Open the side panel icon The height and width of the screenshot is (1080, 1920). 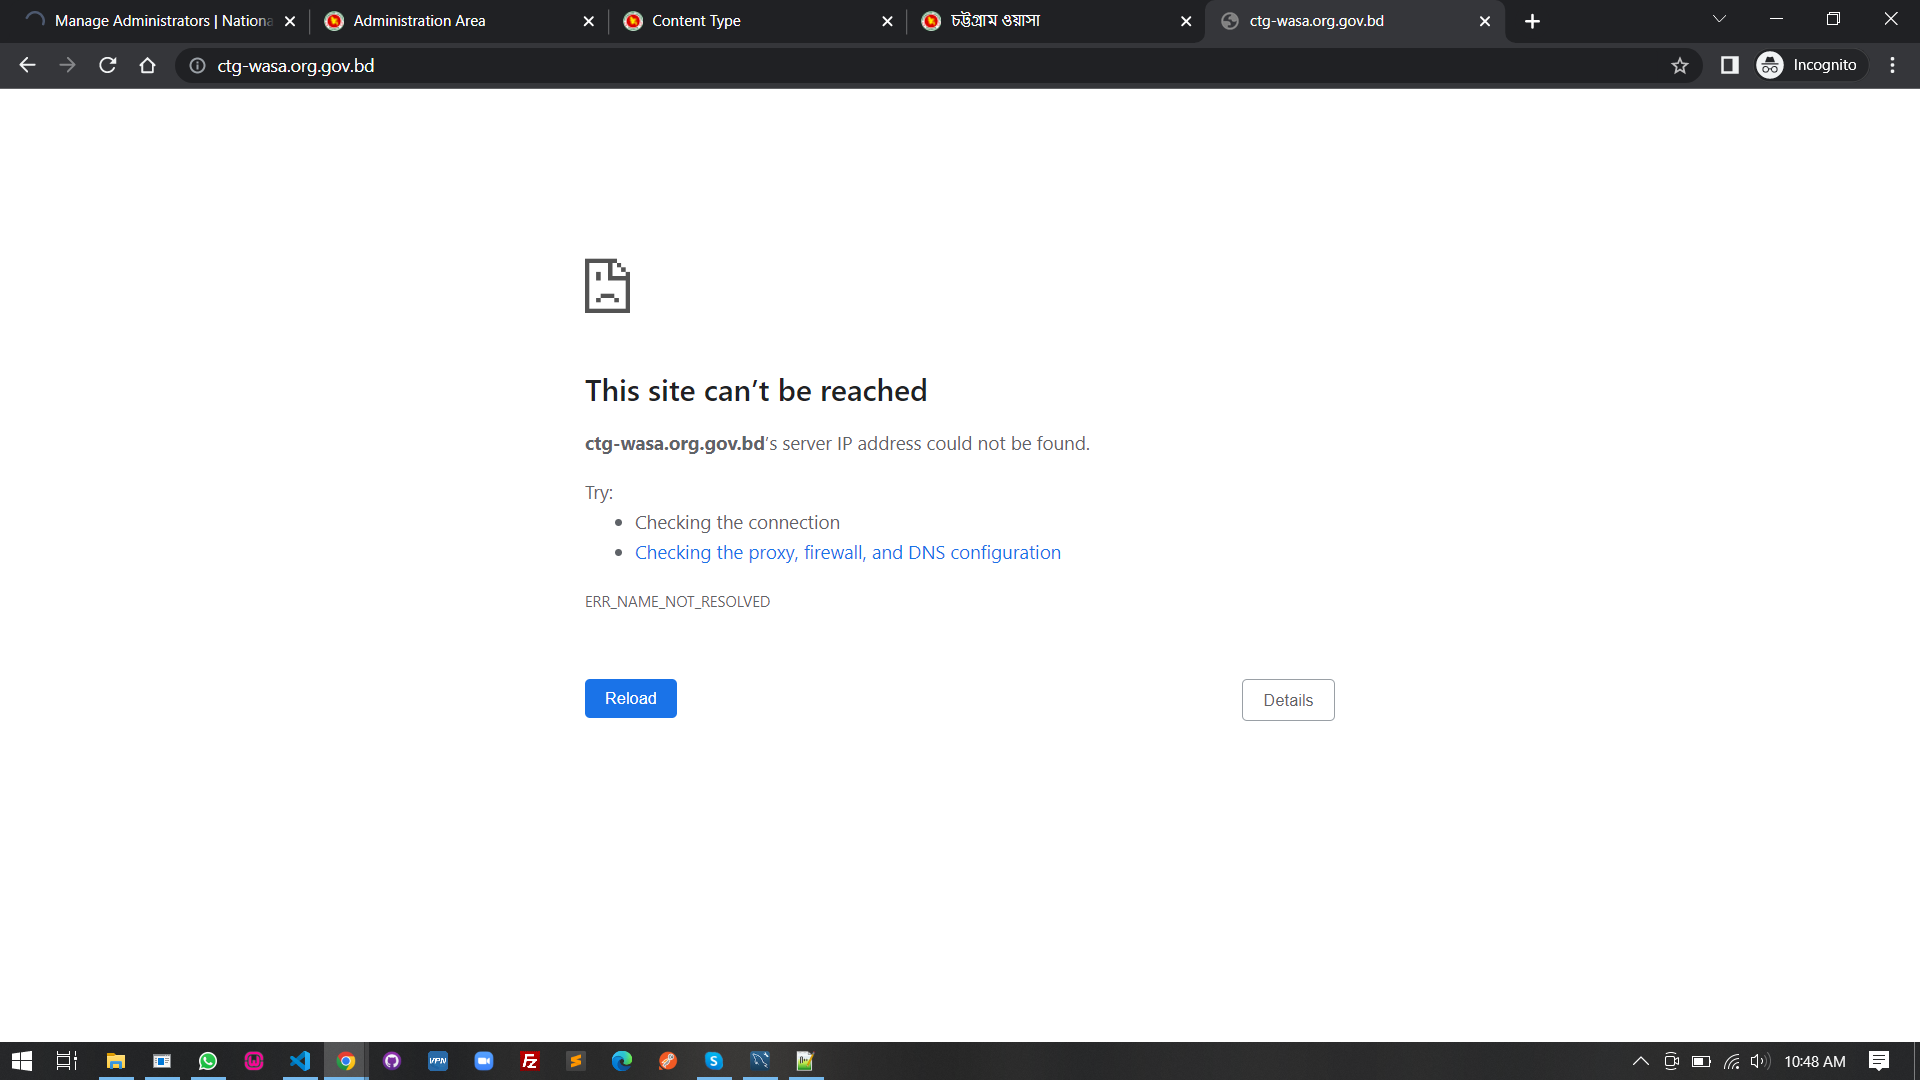coord(1729,65)
